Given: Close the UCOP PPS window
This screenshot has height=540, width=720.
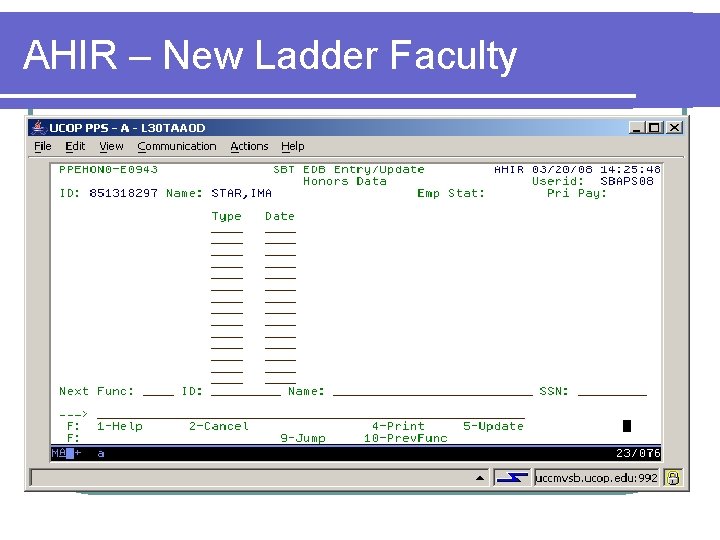Looking at the screenshot, I should (674, 128).
